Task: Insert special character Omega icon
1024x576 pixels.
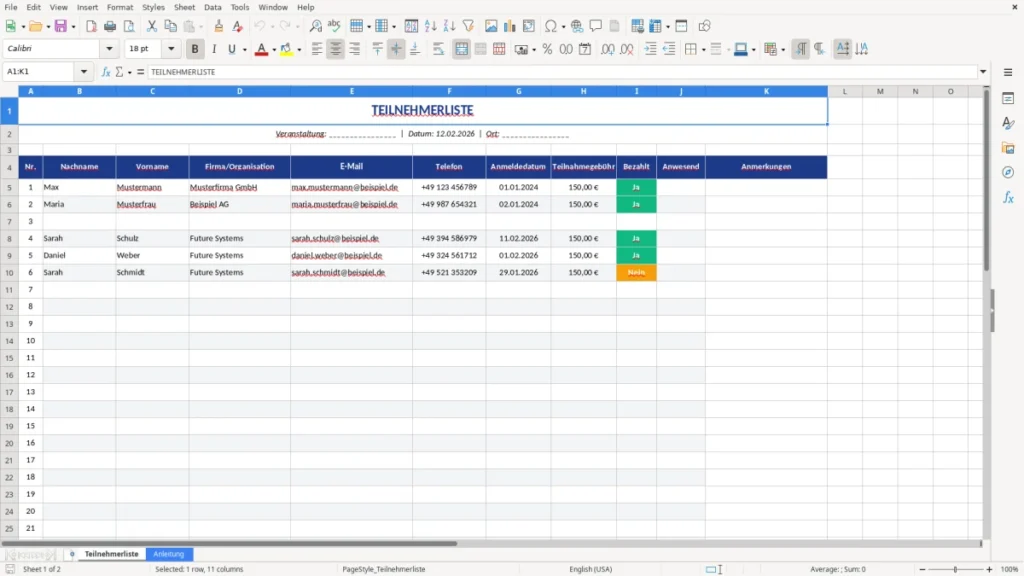Action: (x=551, y=26)
